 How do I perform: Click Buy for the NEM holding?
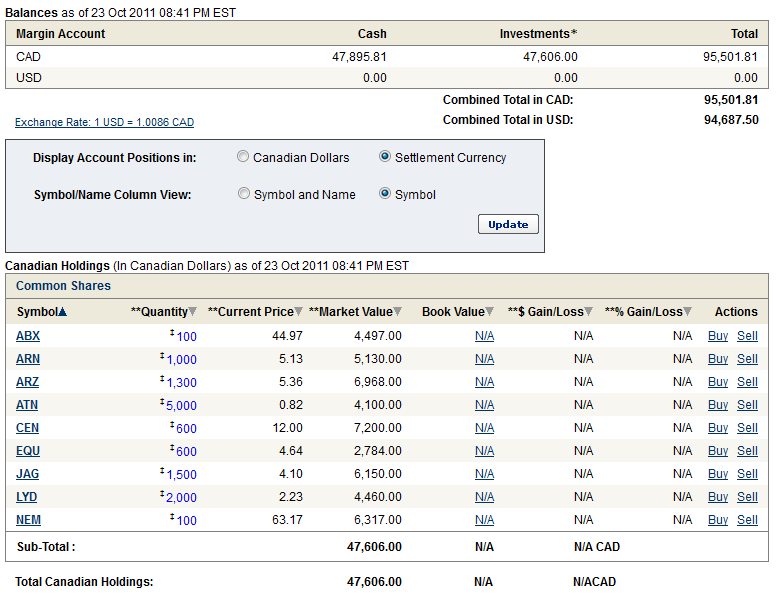tap(718, 520)
